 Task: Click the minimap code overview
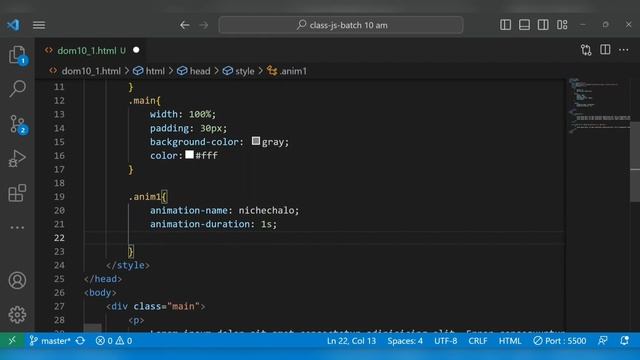coord(598,106)
